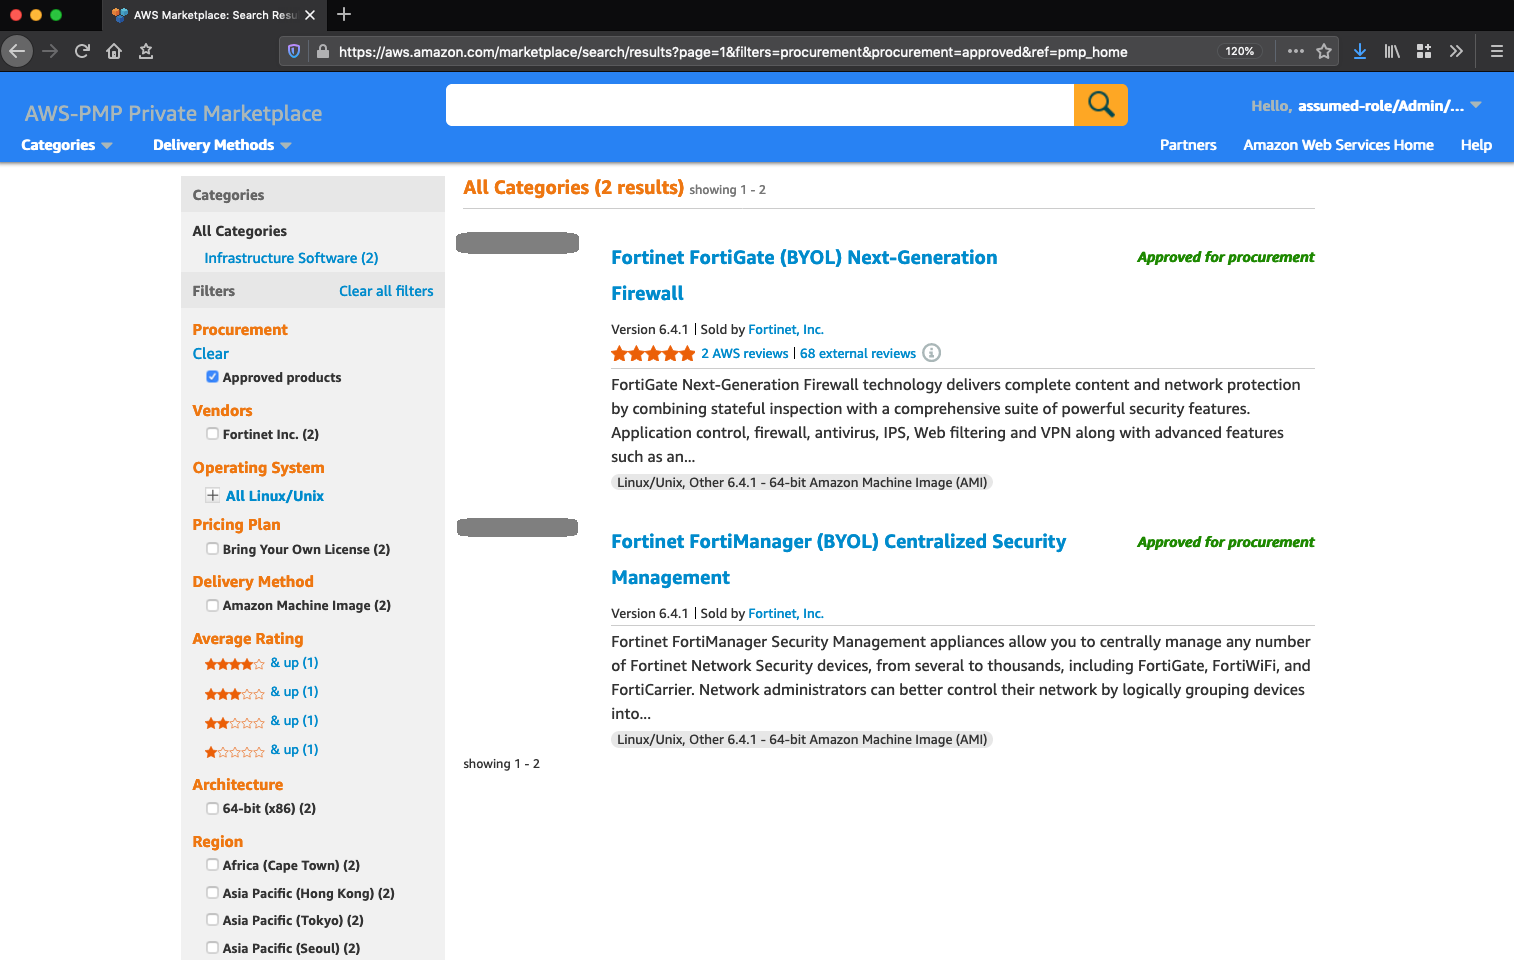Check the Fortinet Inc. vendor filter
This screenshot has height=960, width=1514.
coord(212,434)
